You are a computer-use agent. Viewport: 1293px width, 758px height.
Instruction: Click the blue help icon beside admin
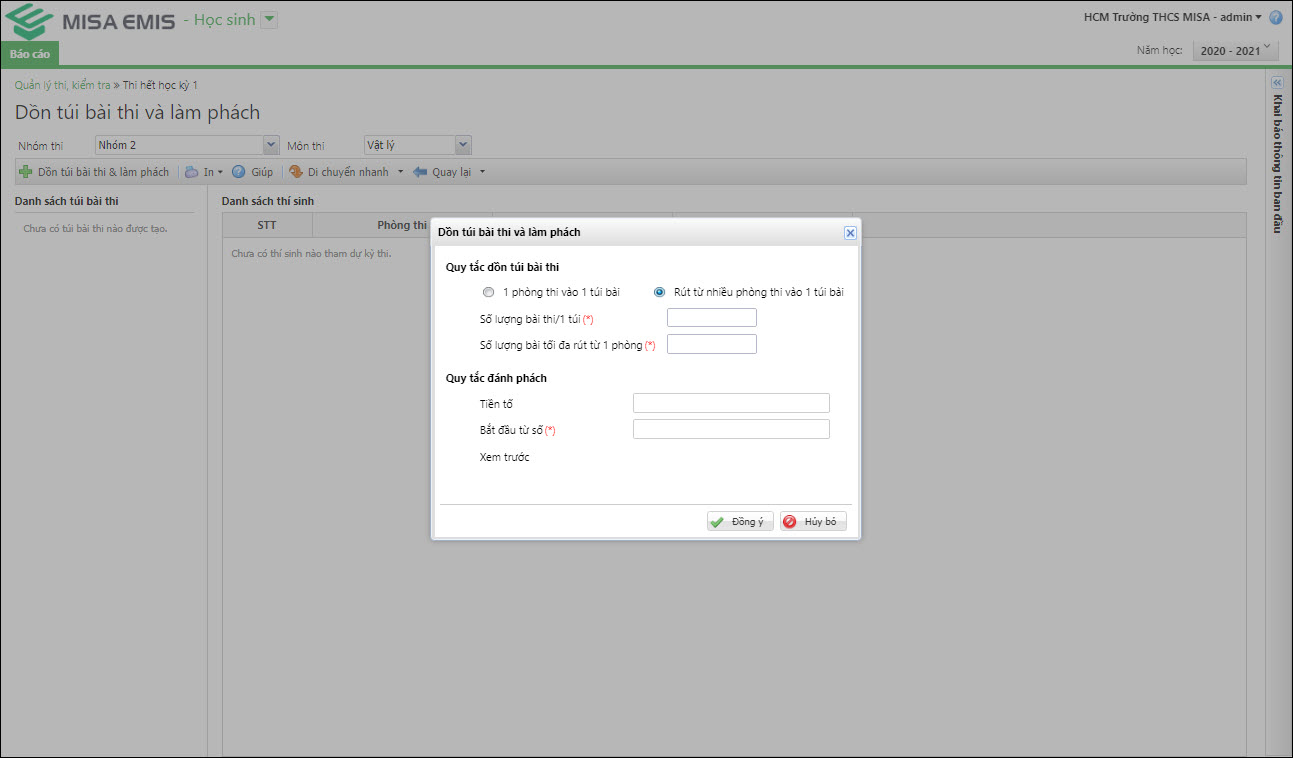(x=1276, y=18)
